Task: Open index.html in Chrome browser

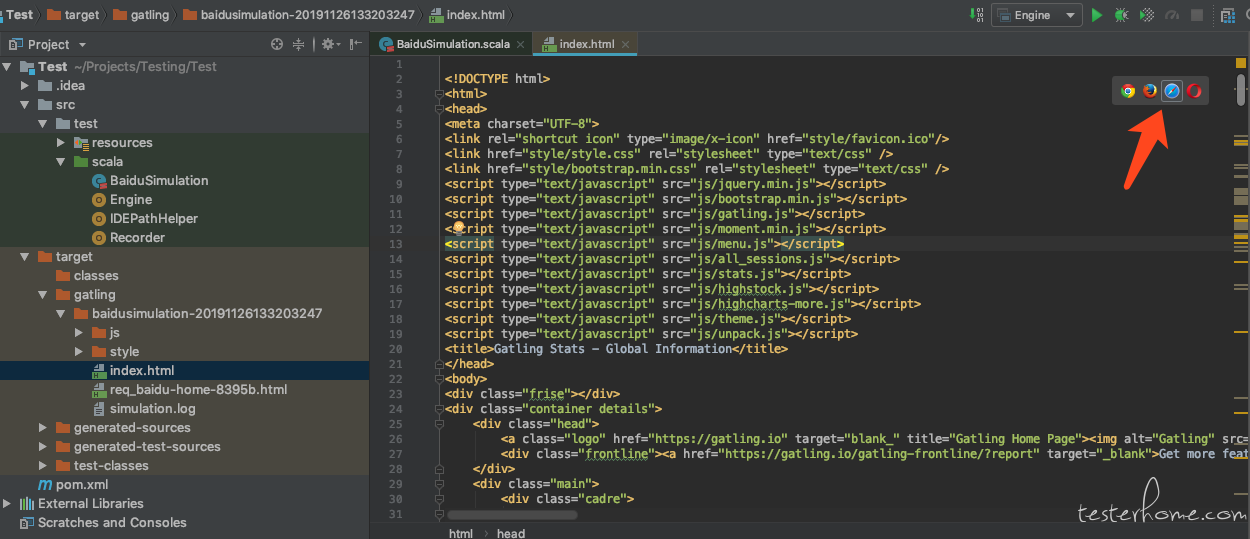Action: [1128, 91]
